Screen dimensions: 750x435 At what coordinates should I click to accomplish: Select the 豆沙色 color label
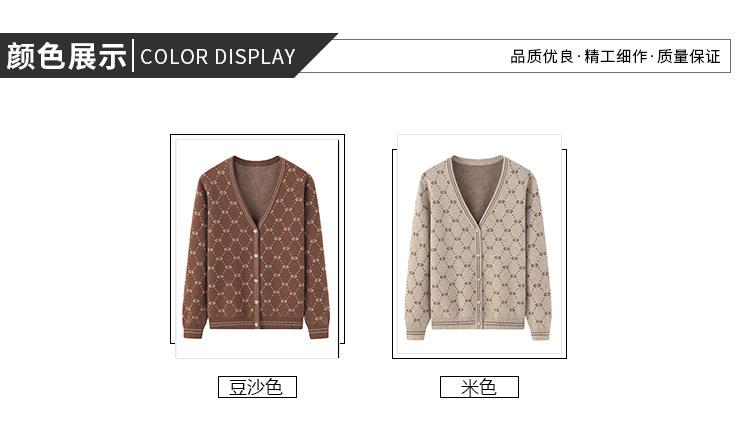[257, 387]
